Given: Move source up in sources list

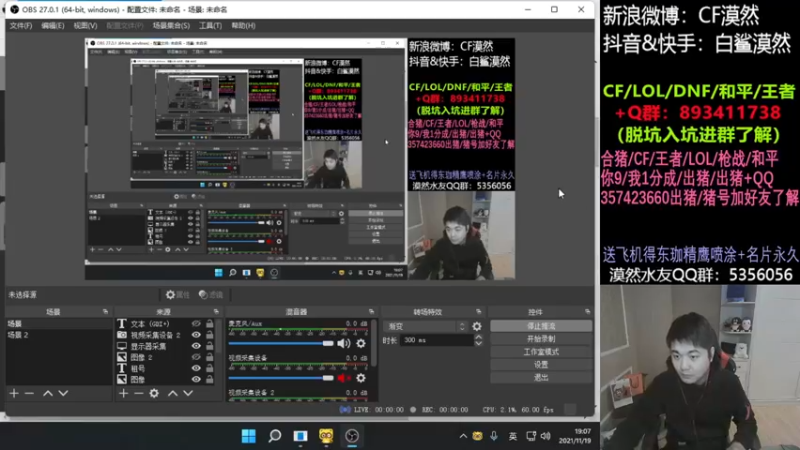Looking at the screenshot, I should pos(173,393).
